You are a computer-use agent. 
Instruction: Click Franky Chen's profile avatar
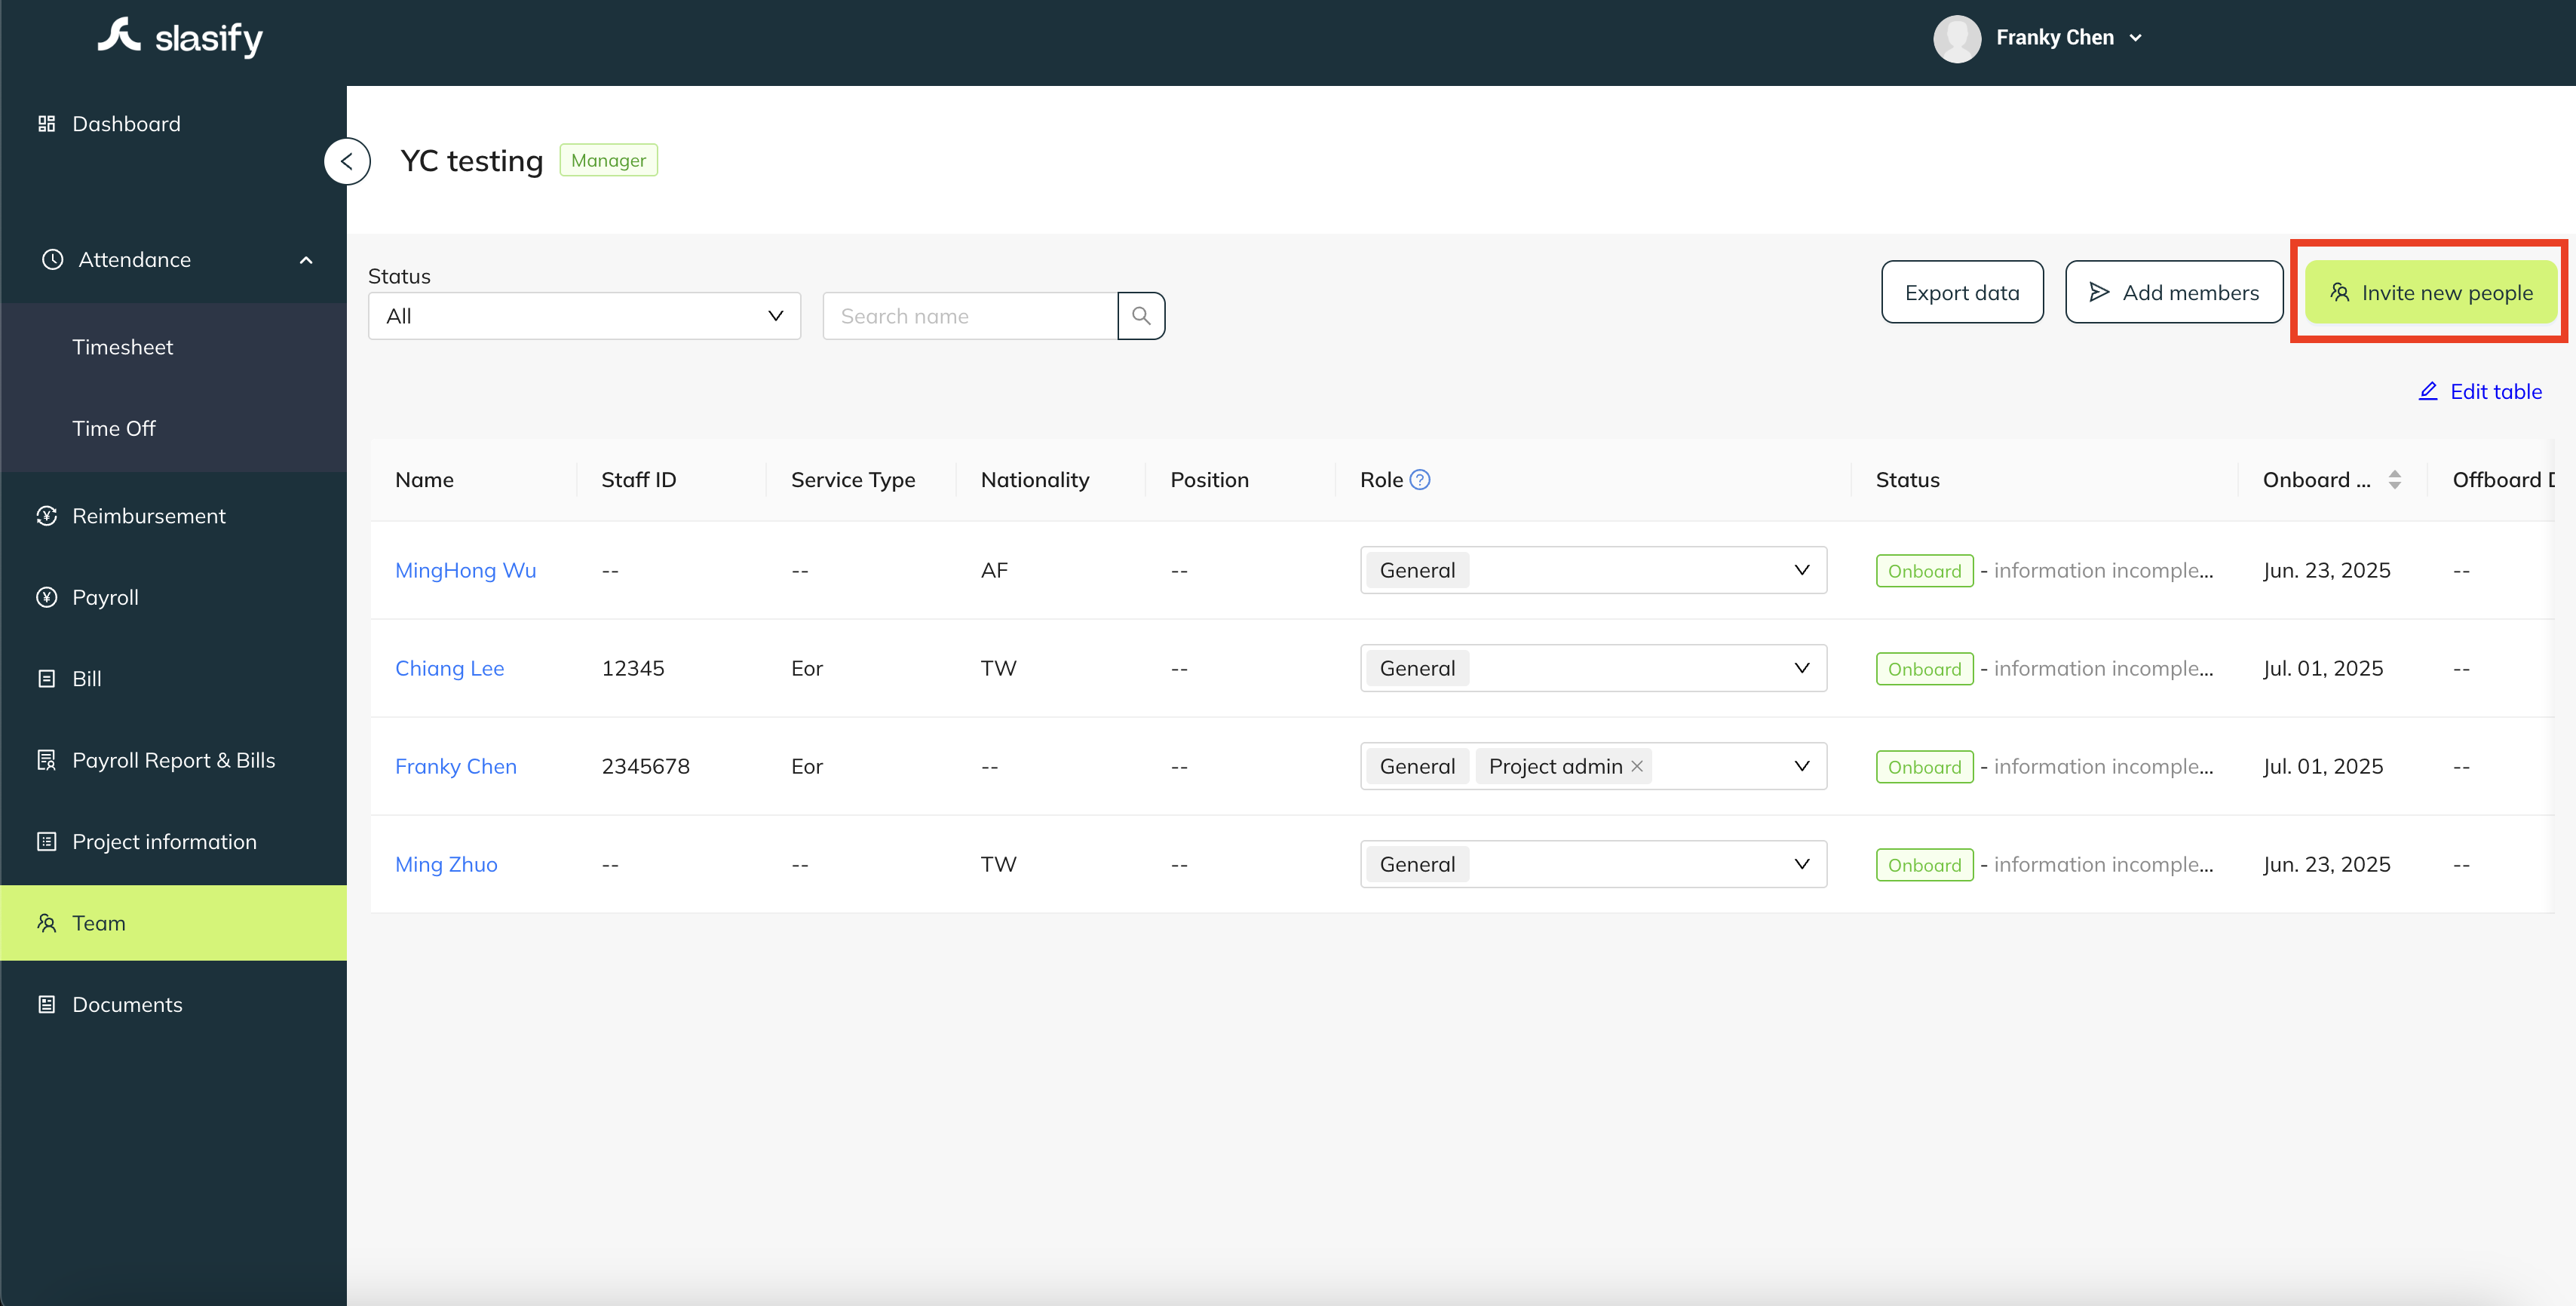(x=1957, y=38)
